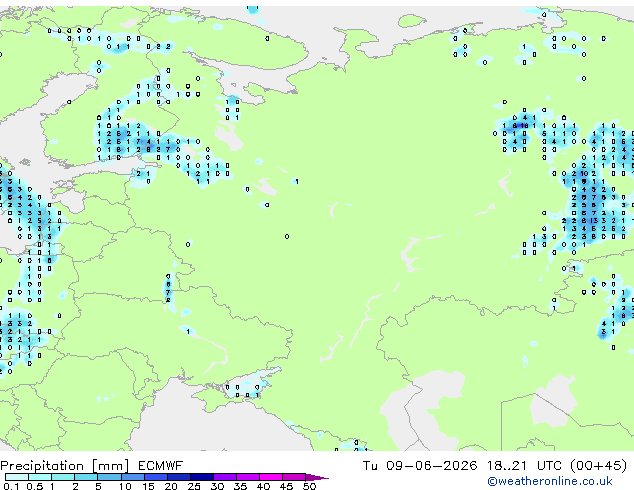Viewport: 634px width, 490px height.
Task: Select the 0.5–1 mm legend color box
Action: coord(40,477)
